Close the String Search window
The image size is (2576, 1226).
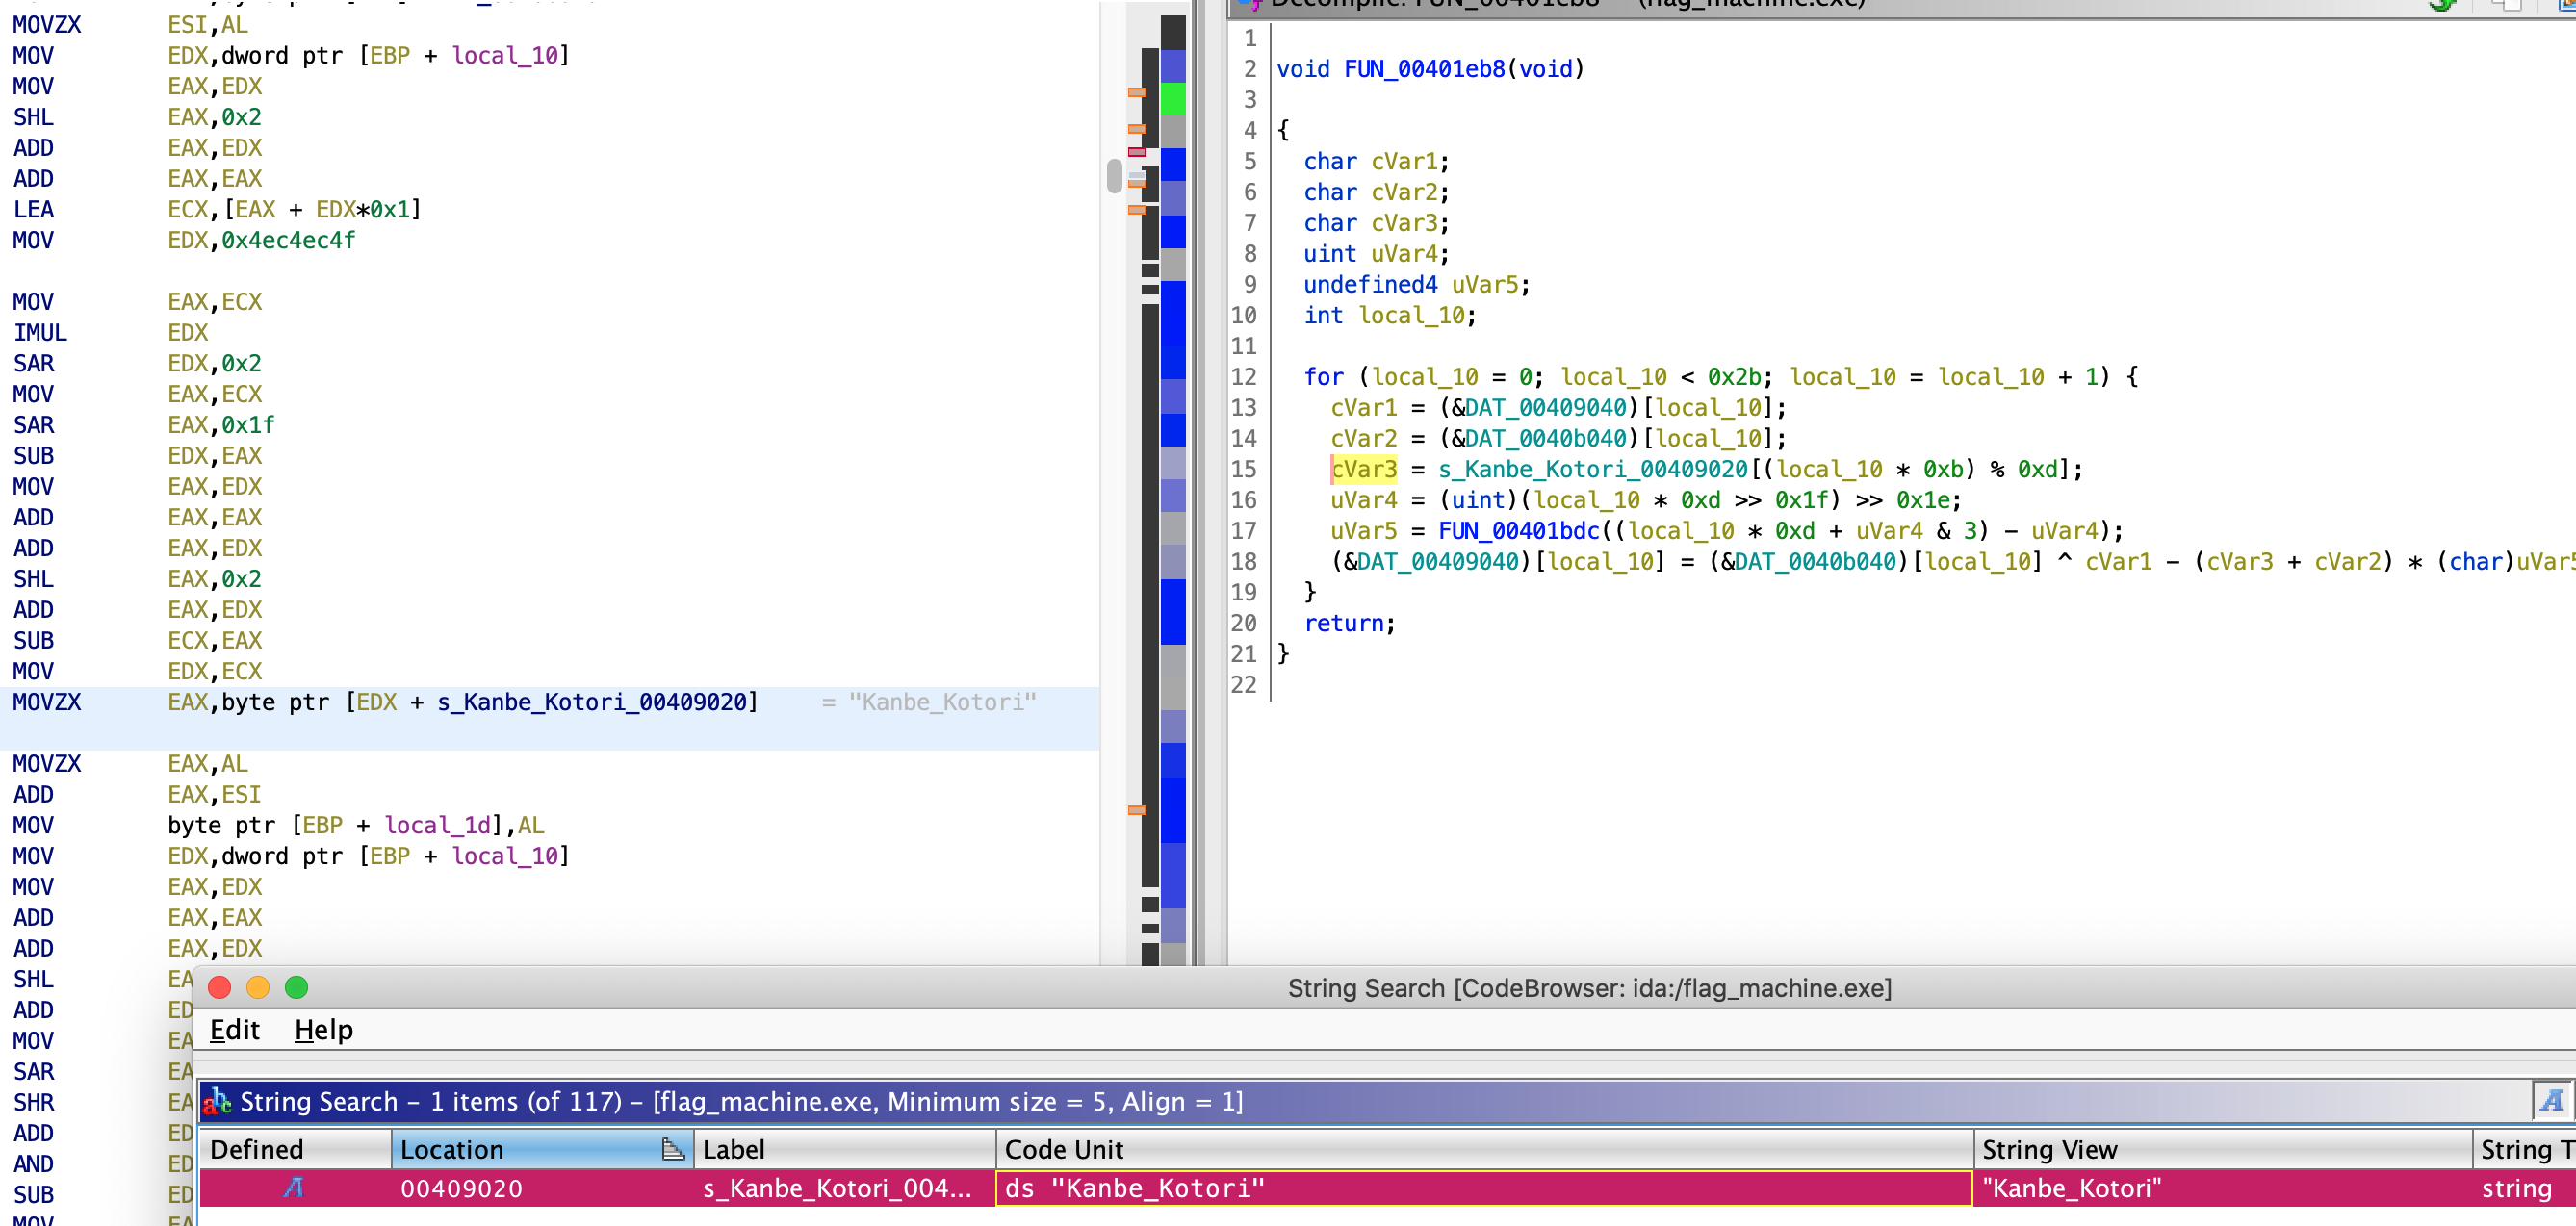point(220,988)
